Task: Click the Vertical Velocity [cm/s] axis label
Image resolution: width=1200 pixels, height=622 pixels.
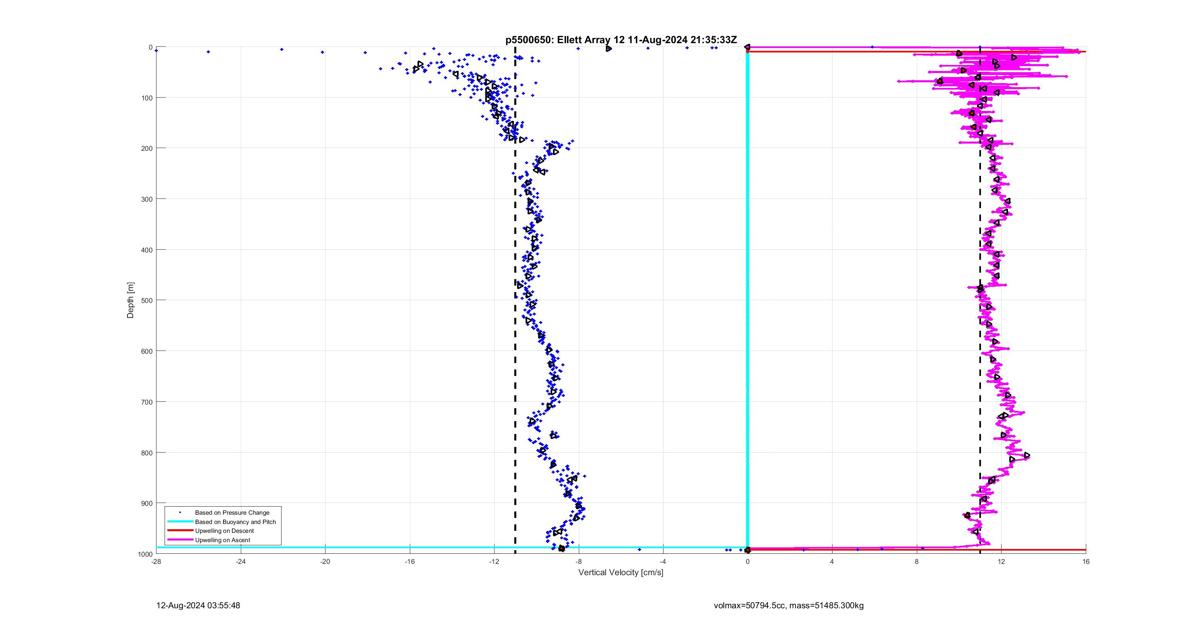Action: (621, 572)
